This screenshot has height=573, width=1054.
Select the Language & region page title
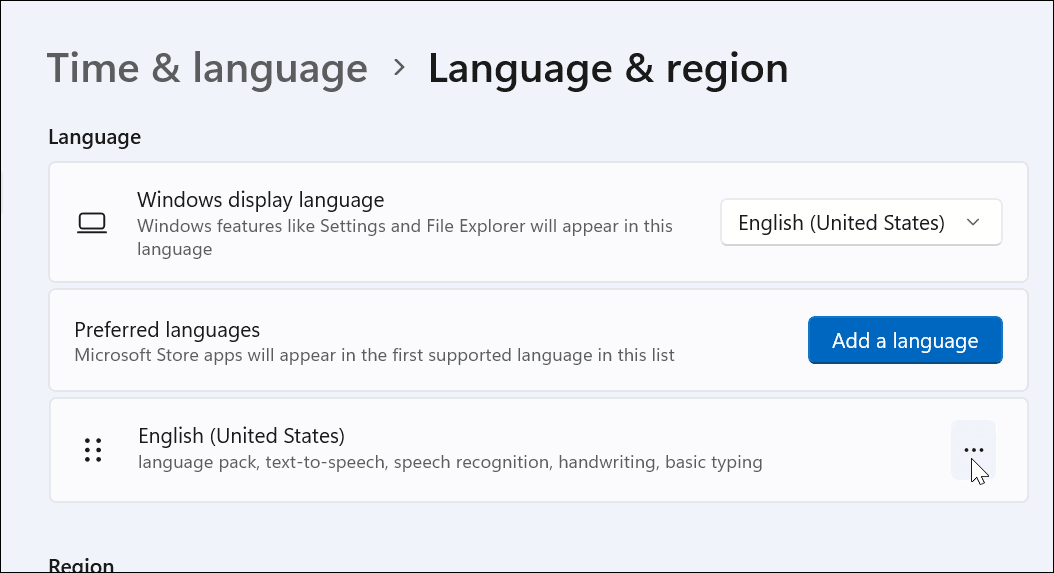click(608, 69)
